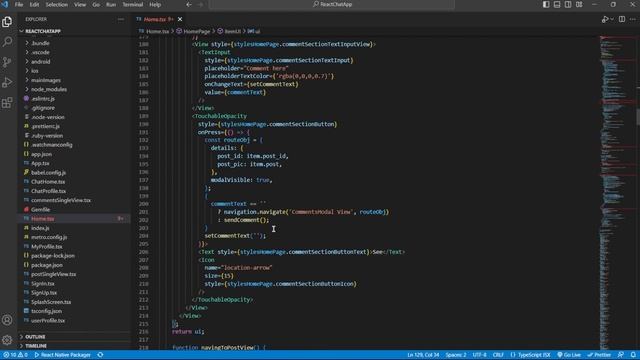
Task: Open the Selection menu
Action: point(56,4)
